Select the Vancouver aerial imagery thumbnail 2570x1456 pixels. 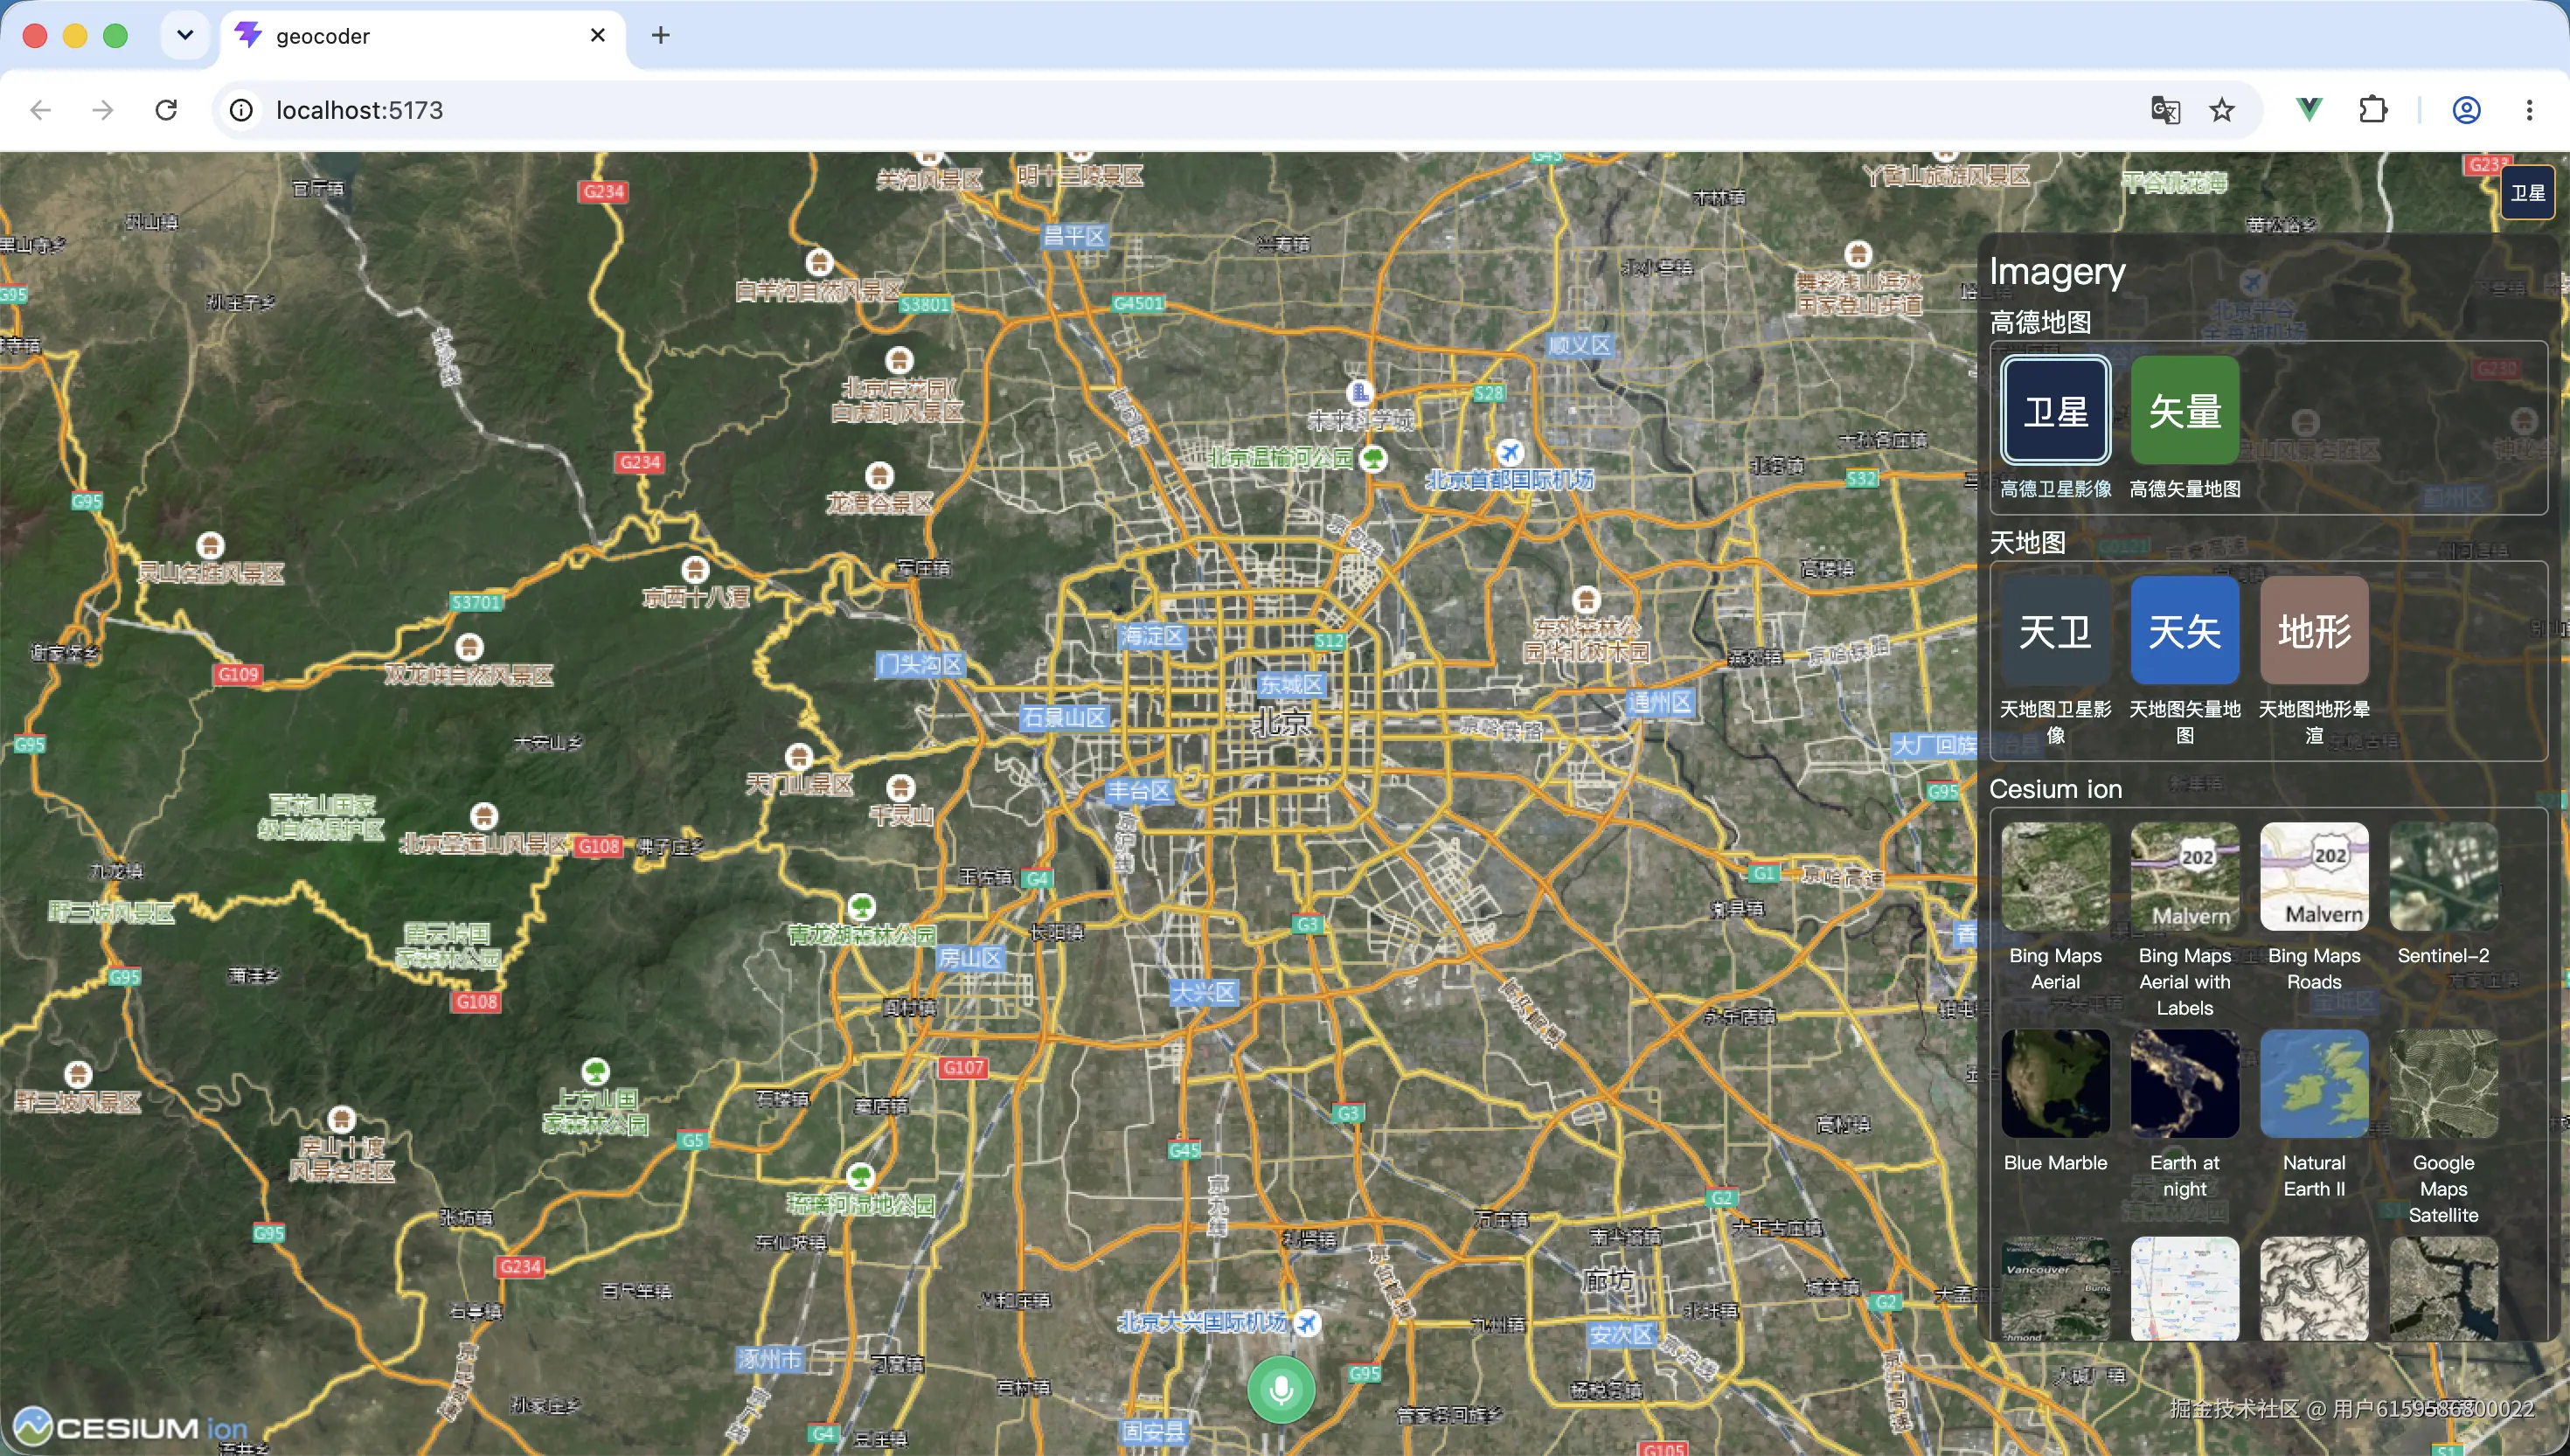(2055, 1289)
